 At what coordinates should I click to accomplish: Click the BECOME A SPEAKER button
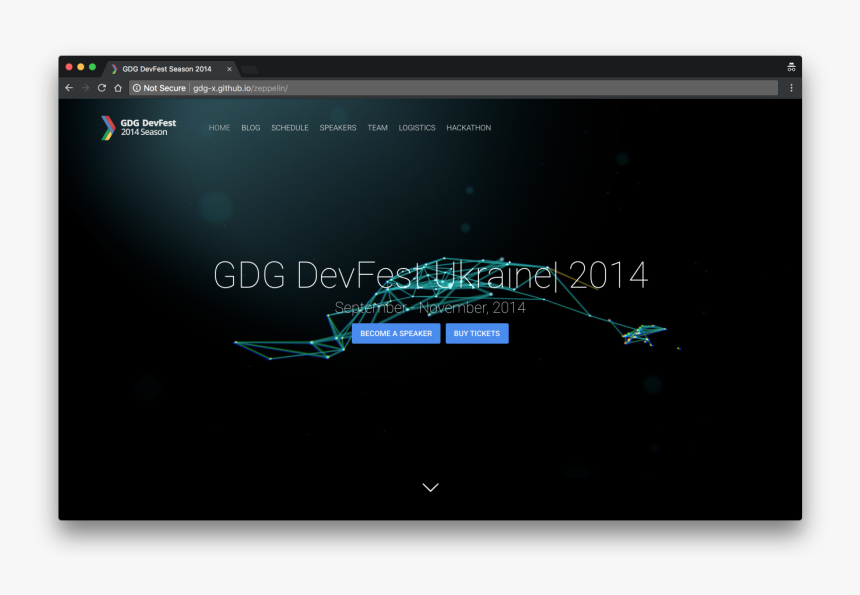click(x=396, y=333)
